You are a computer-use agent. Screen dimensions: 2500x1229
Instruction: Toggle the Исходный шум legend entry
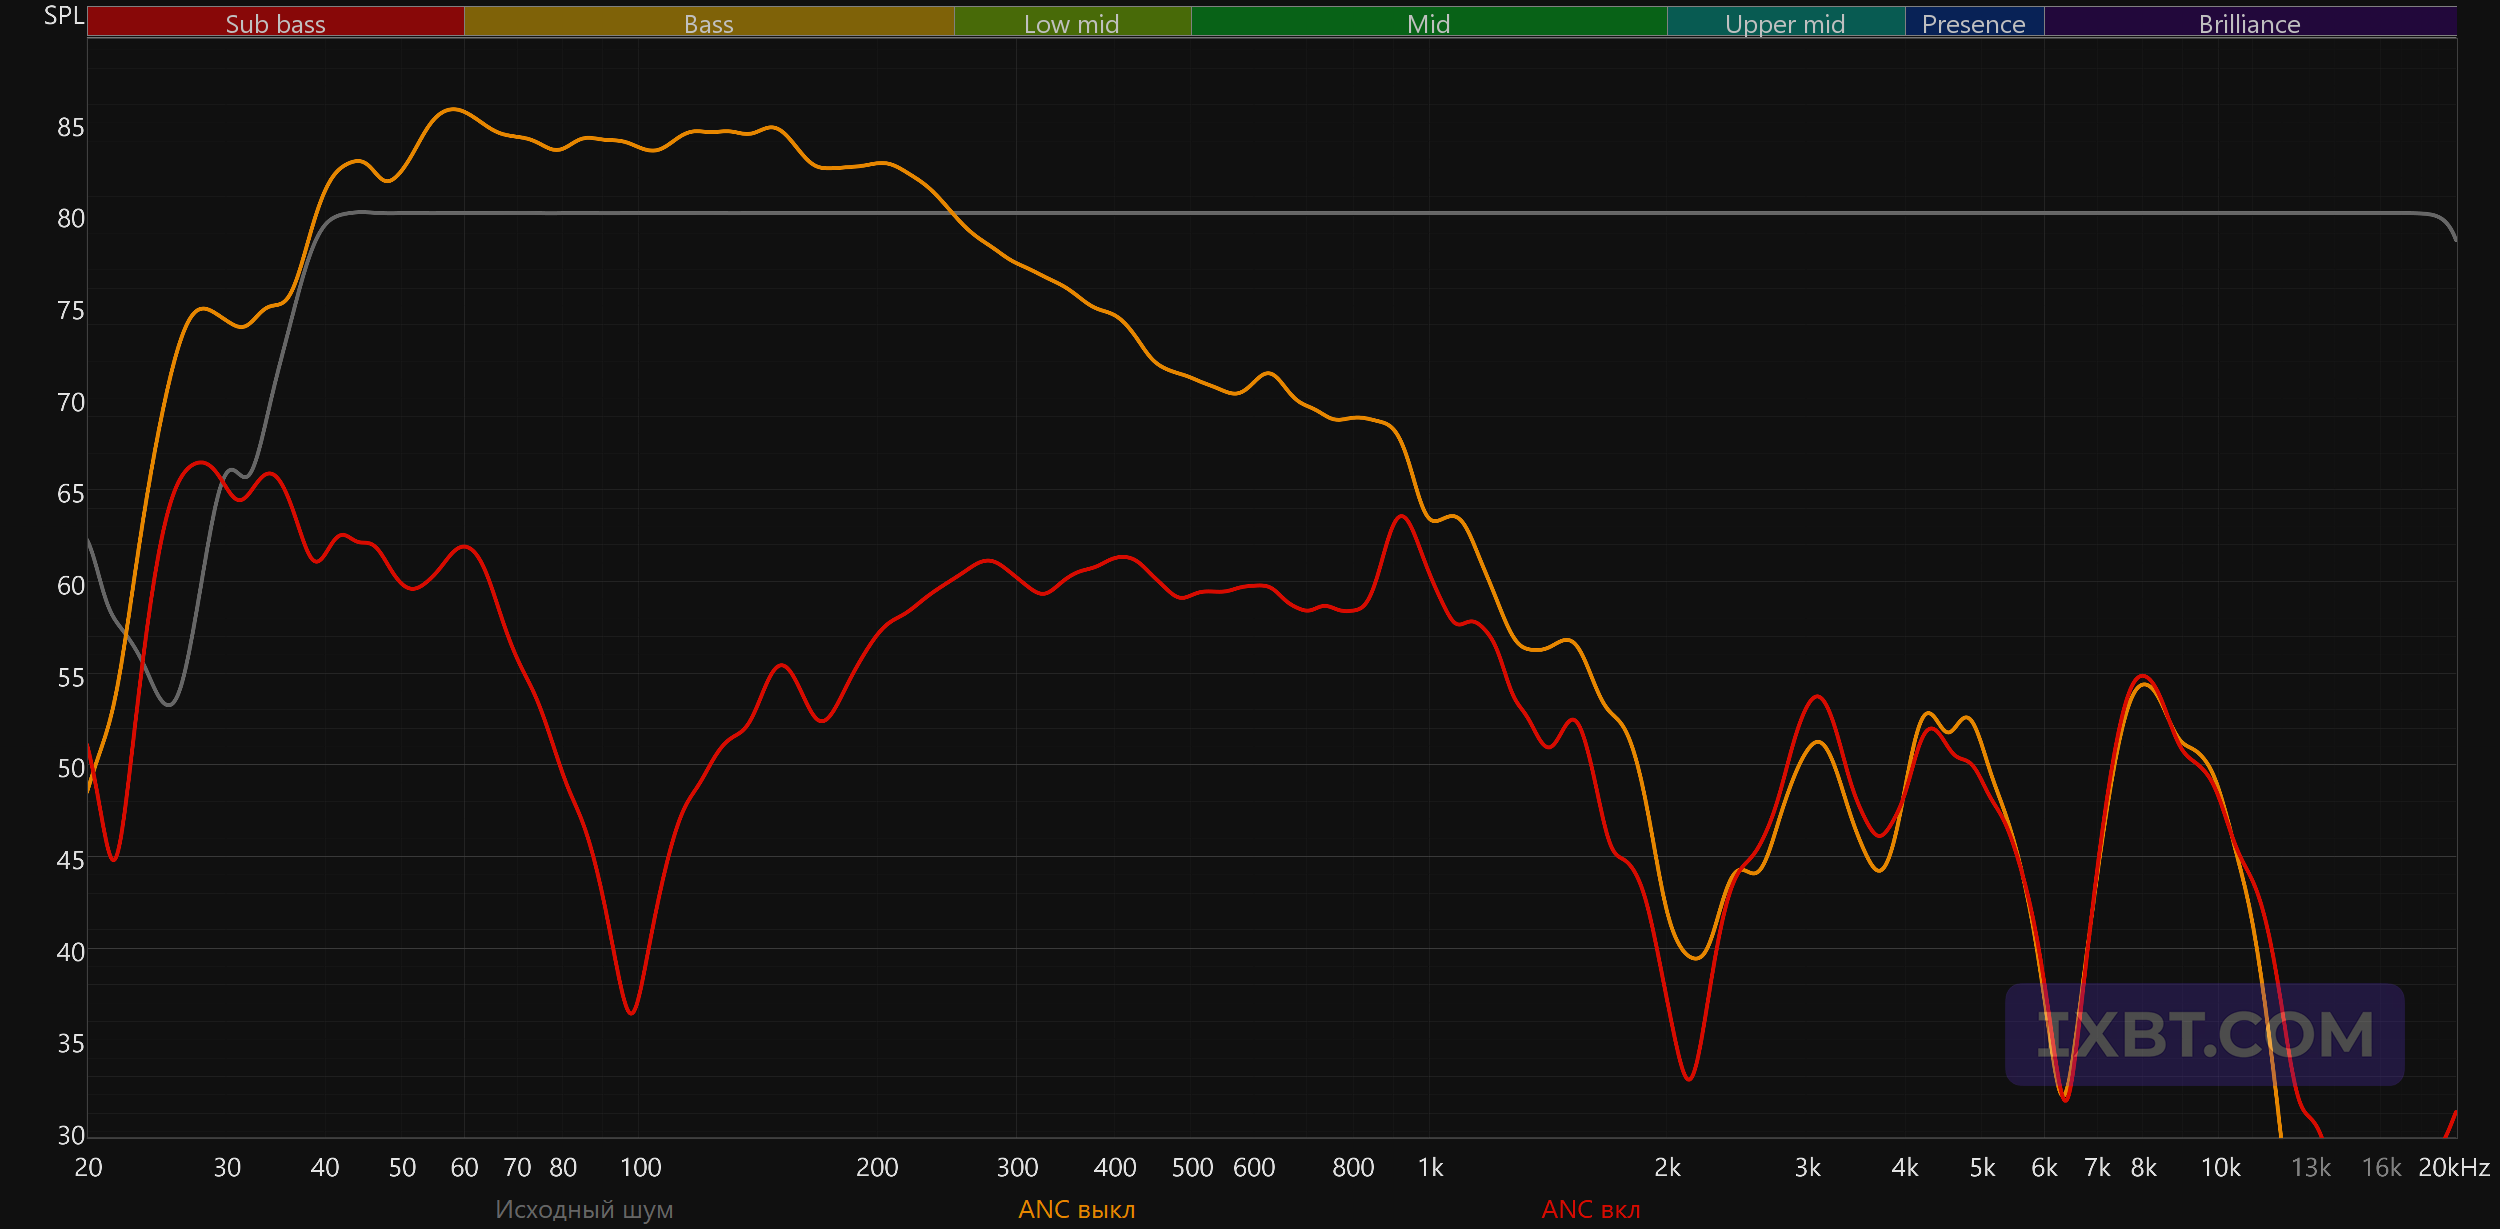coord(584,1210)
